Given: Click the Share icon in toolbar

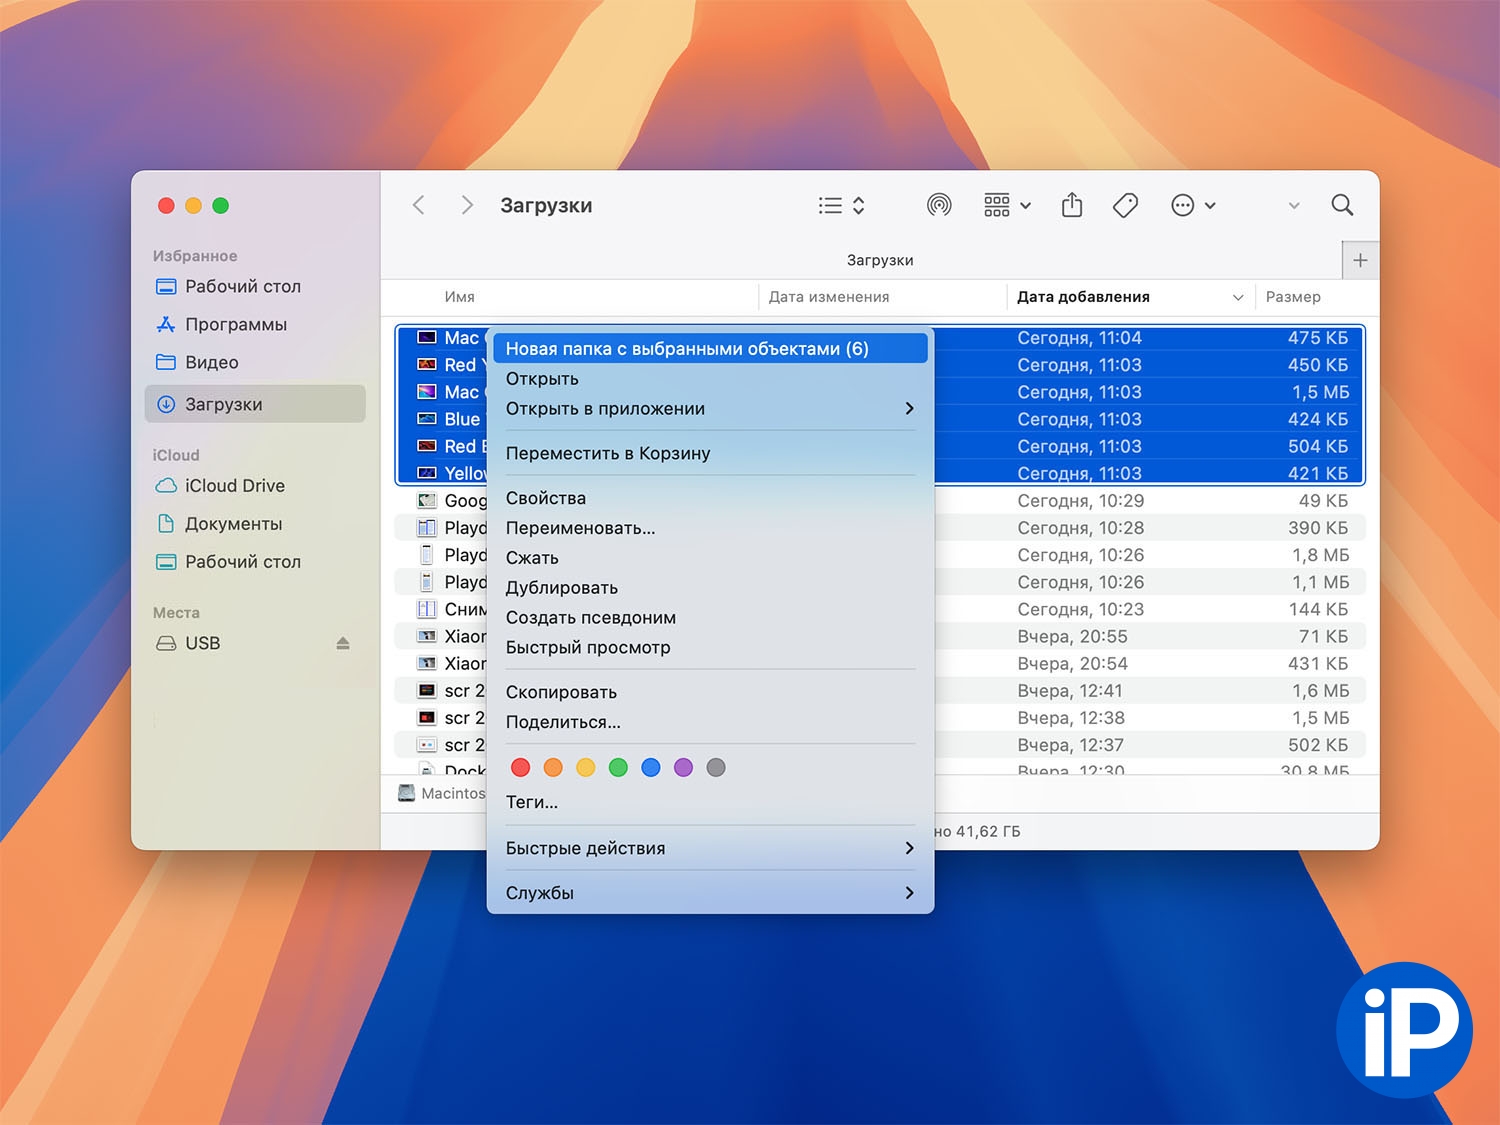Looking at the screenshot, I should (1072, 205).
